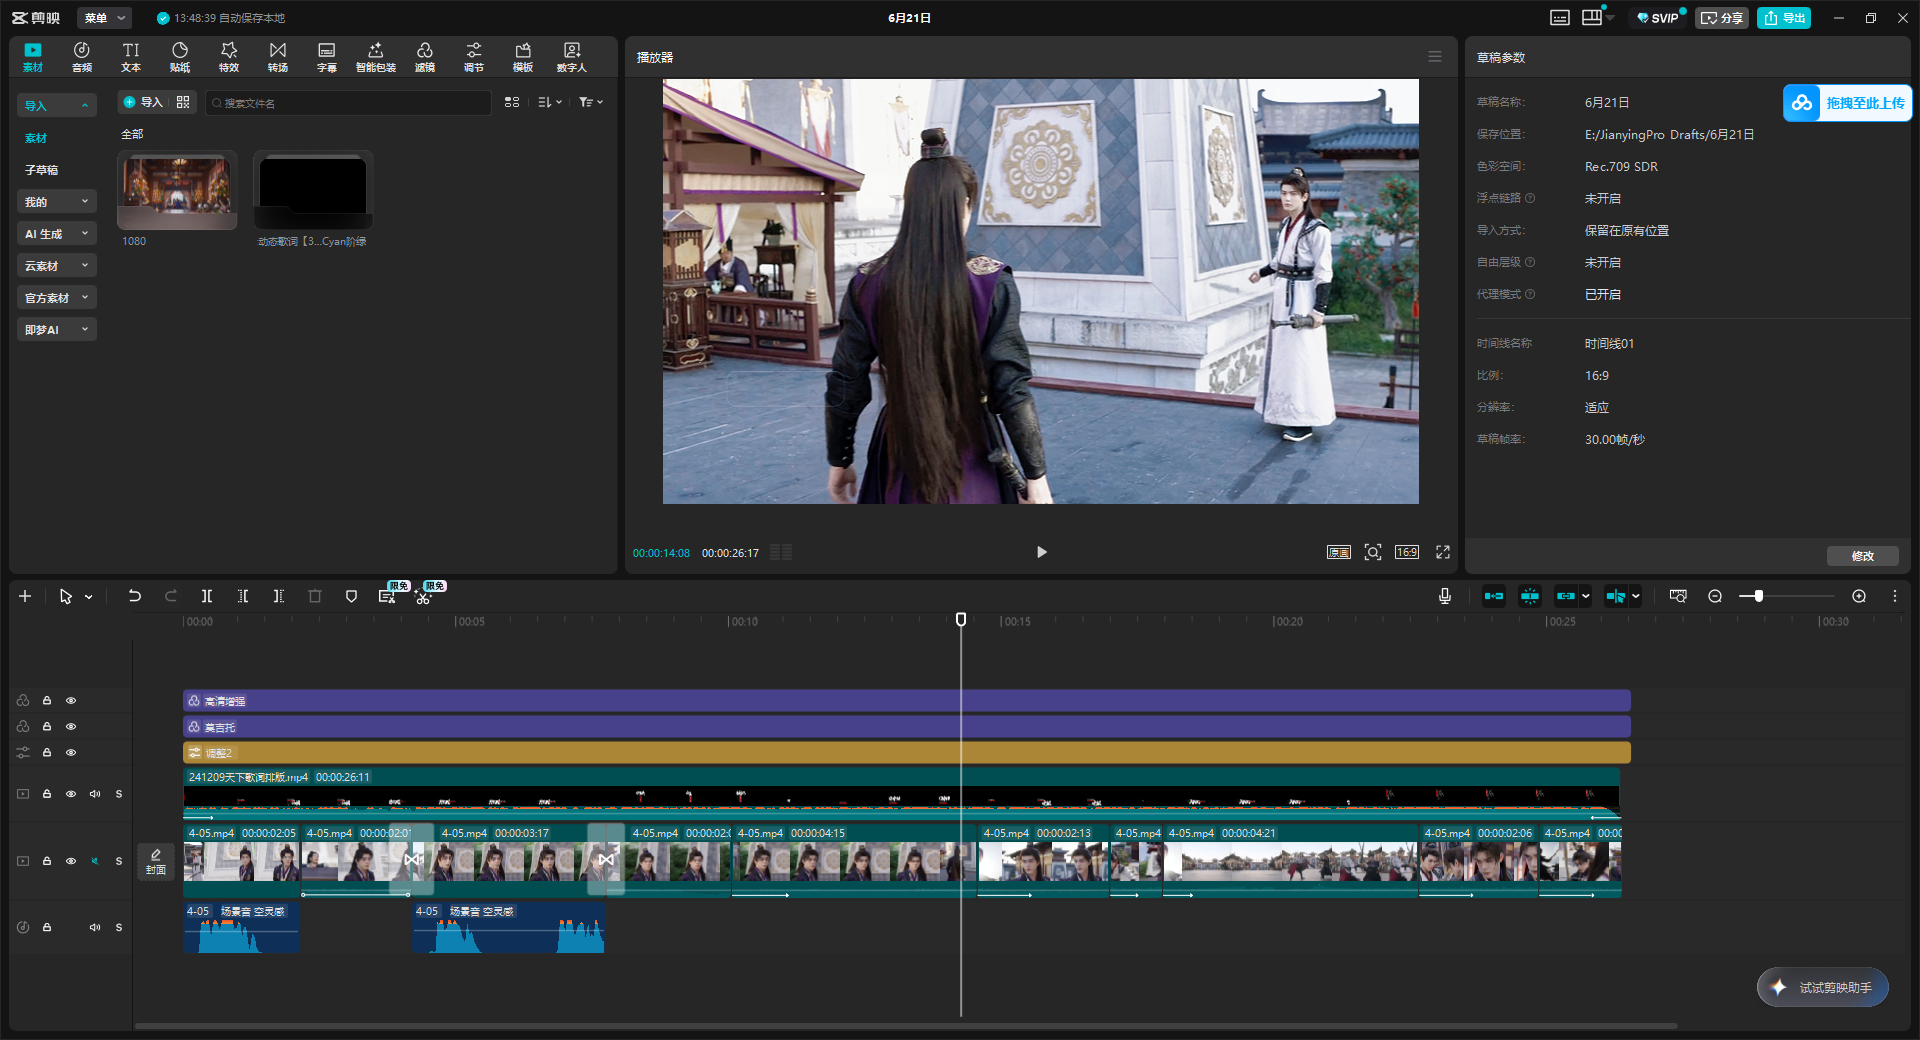Image resolution: width=1920 pixels, height=1040 pixels.
Task: Lock the 高清增强 filter track
Action: 47,701
